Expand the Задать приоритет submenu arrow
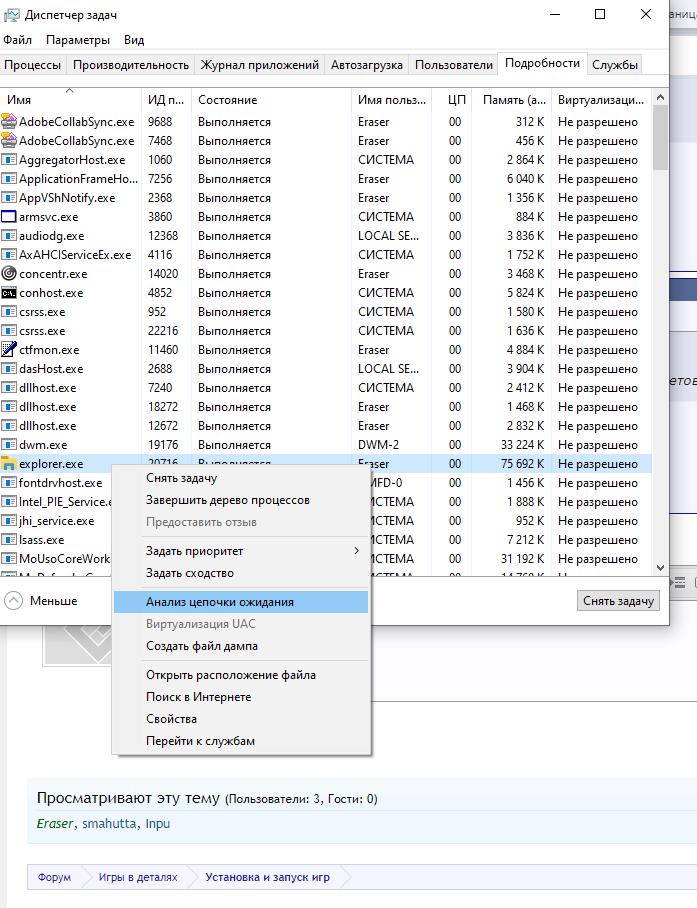Screen dimensions: 697x908 tap(356, 551)
